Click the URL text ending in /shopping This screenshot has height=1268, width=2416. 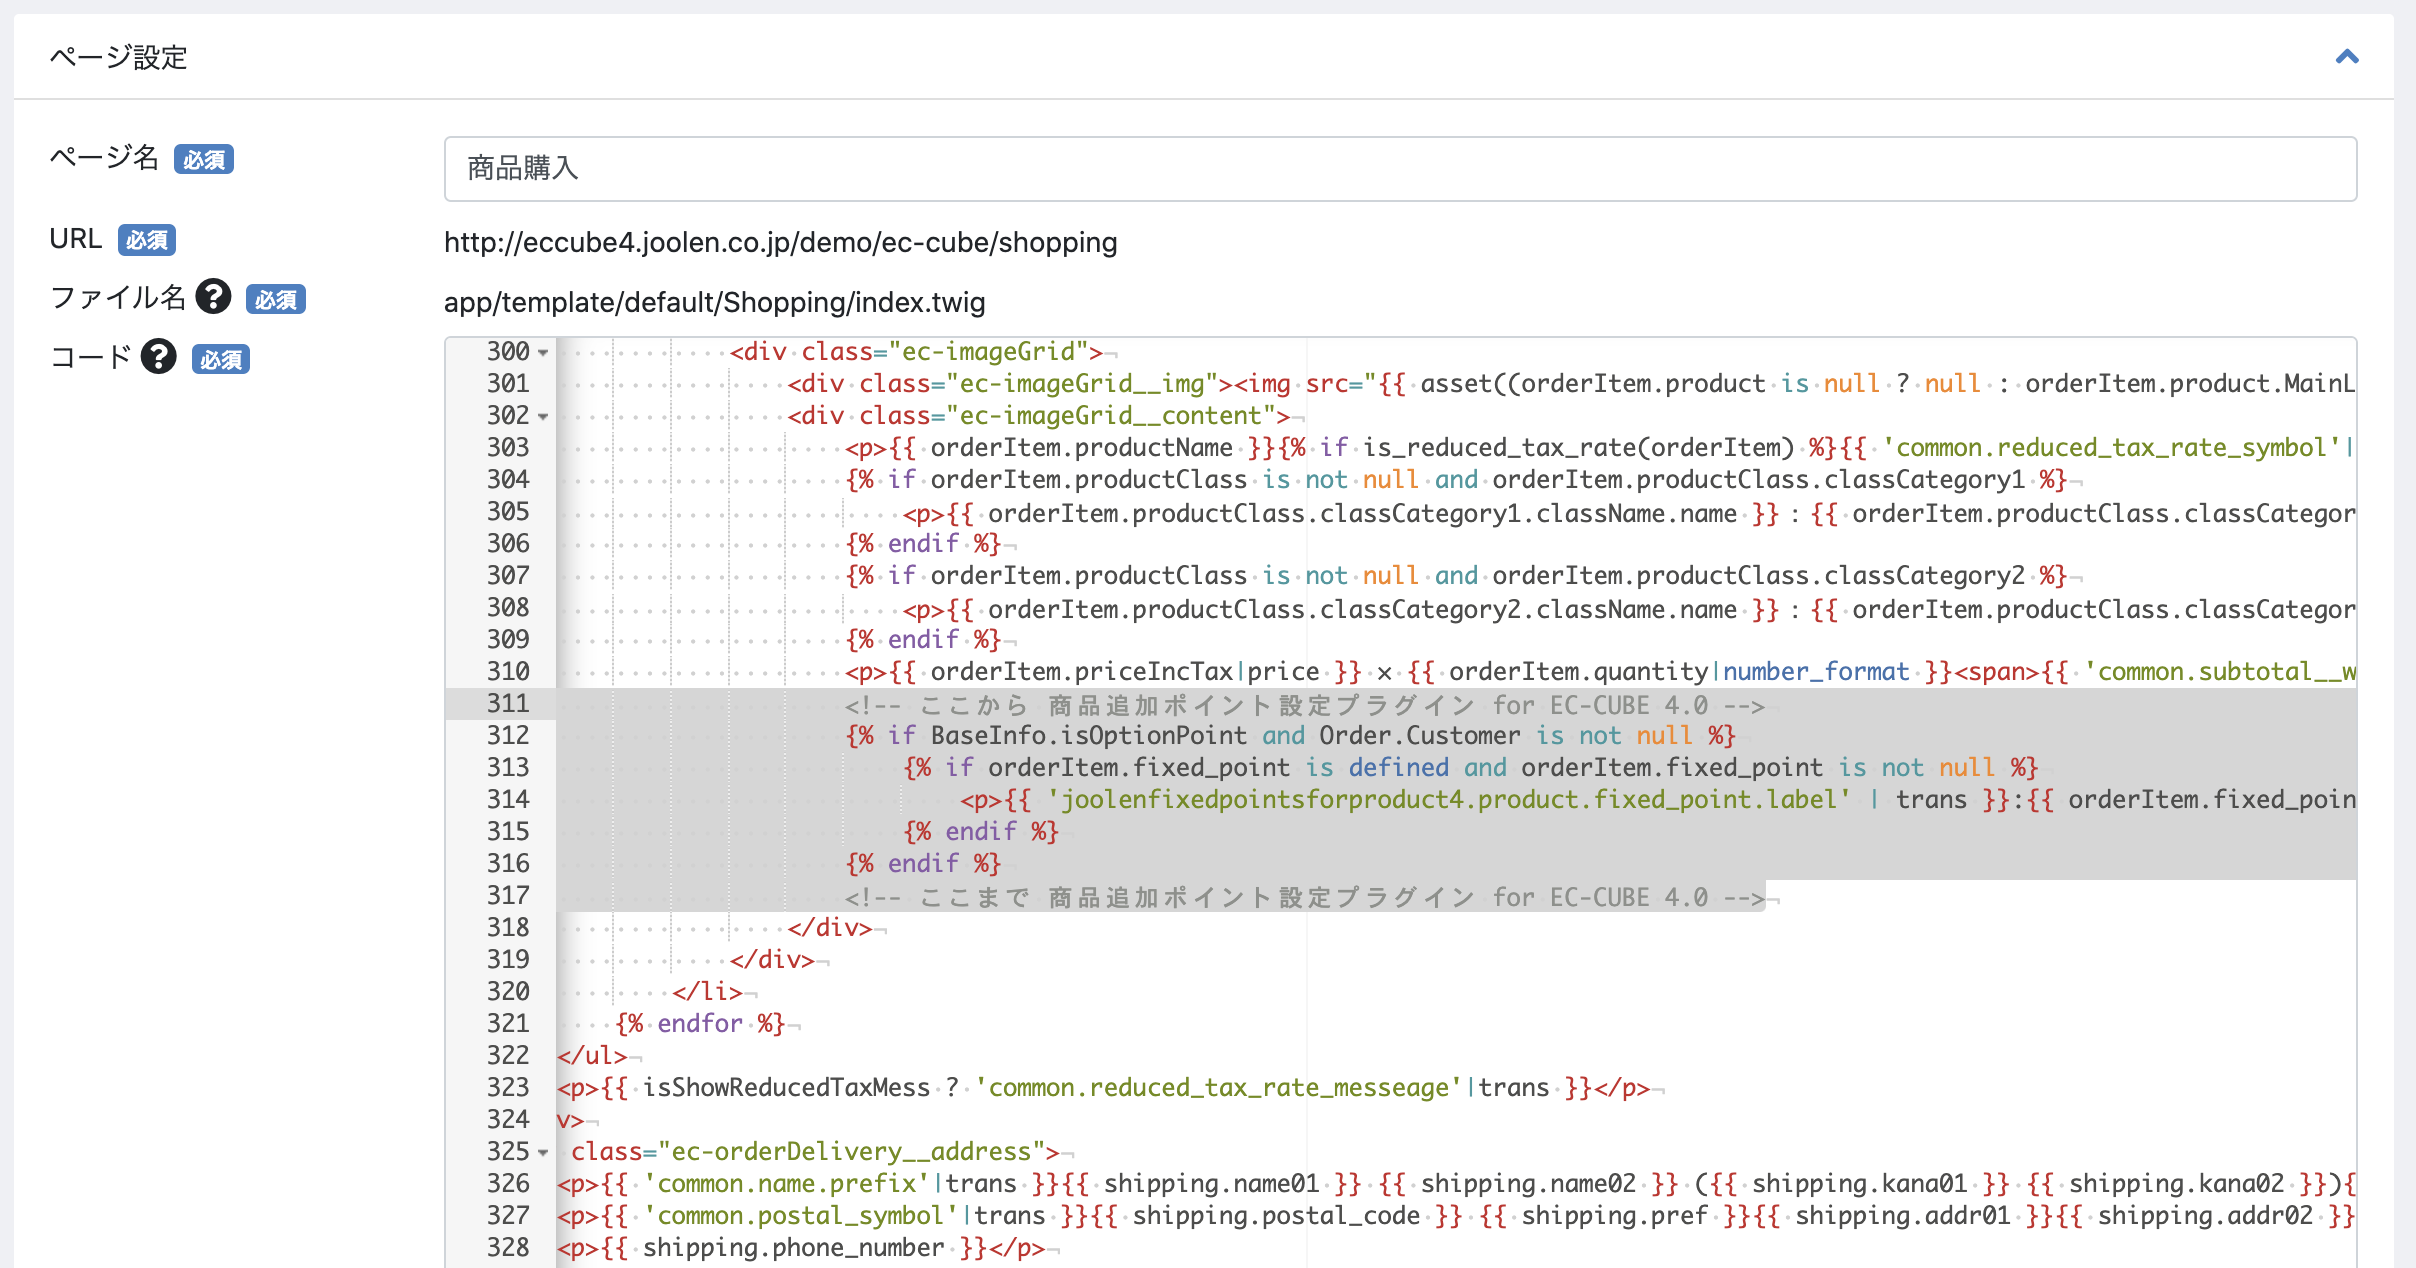(780, 242)
